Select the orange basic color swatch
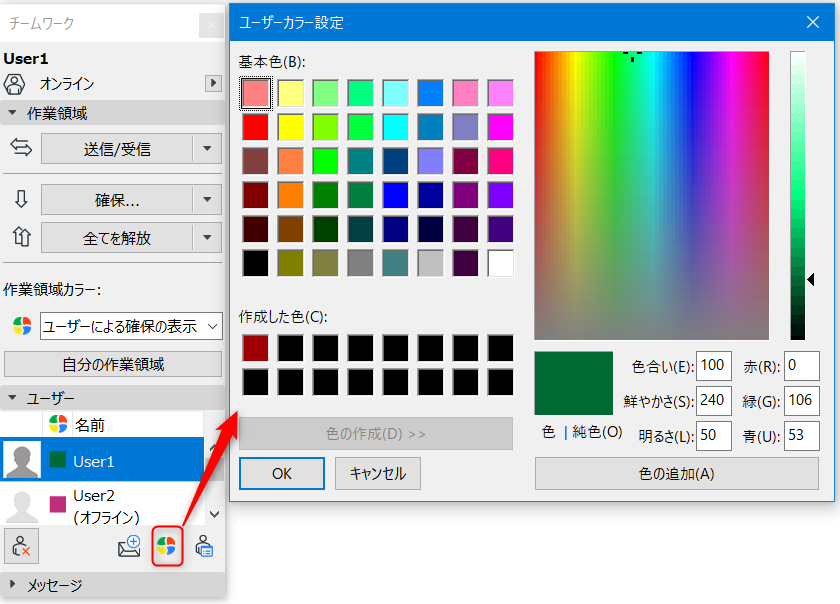 click(291, 195)
